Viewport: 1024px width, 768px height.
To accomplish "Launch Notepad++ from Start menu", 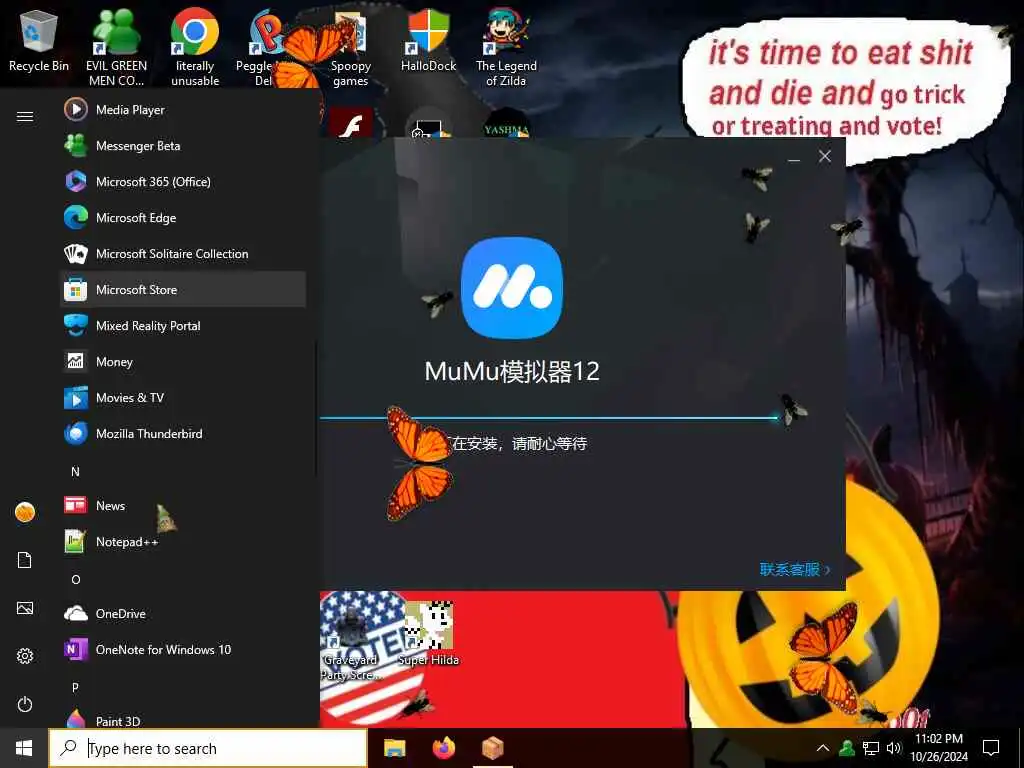I will tap(183, 541).
